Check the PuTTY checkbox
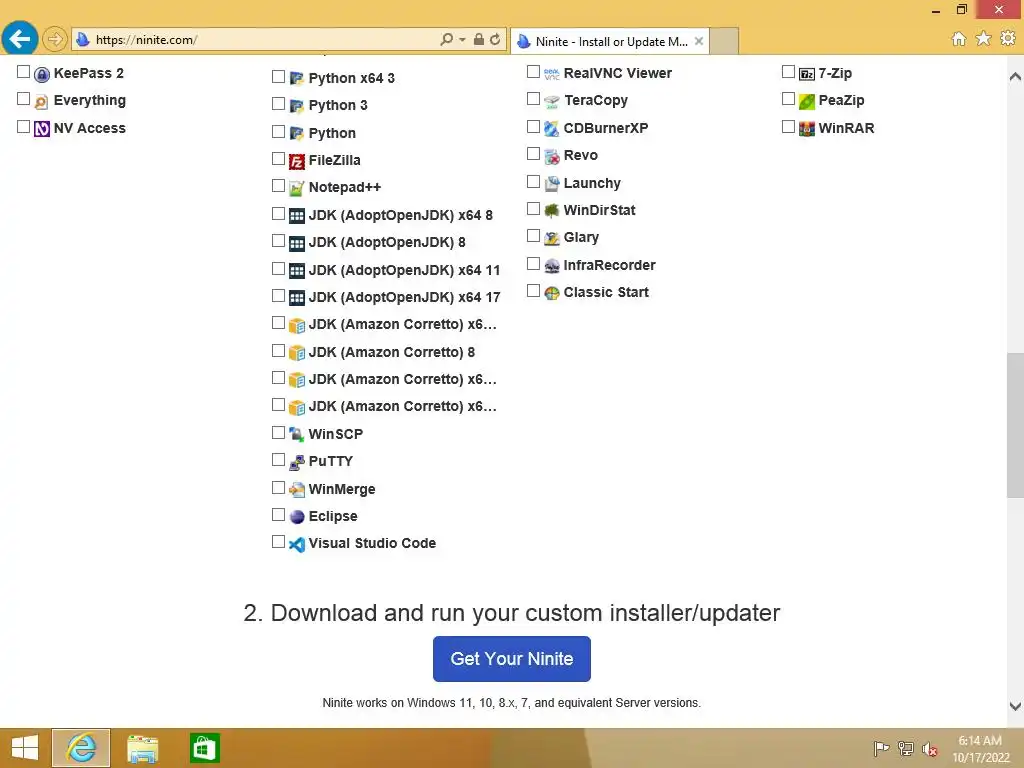The height and width of the screenshot is (768, 1024). click(x=278, y=460)
